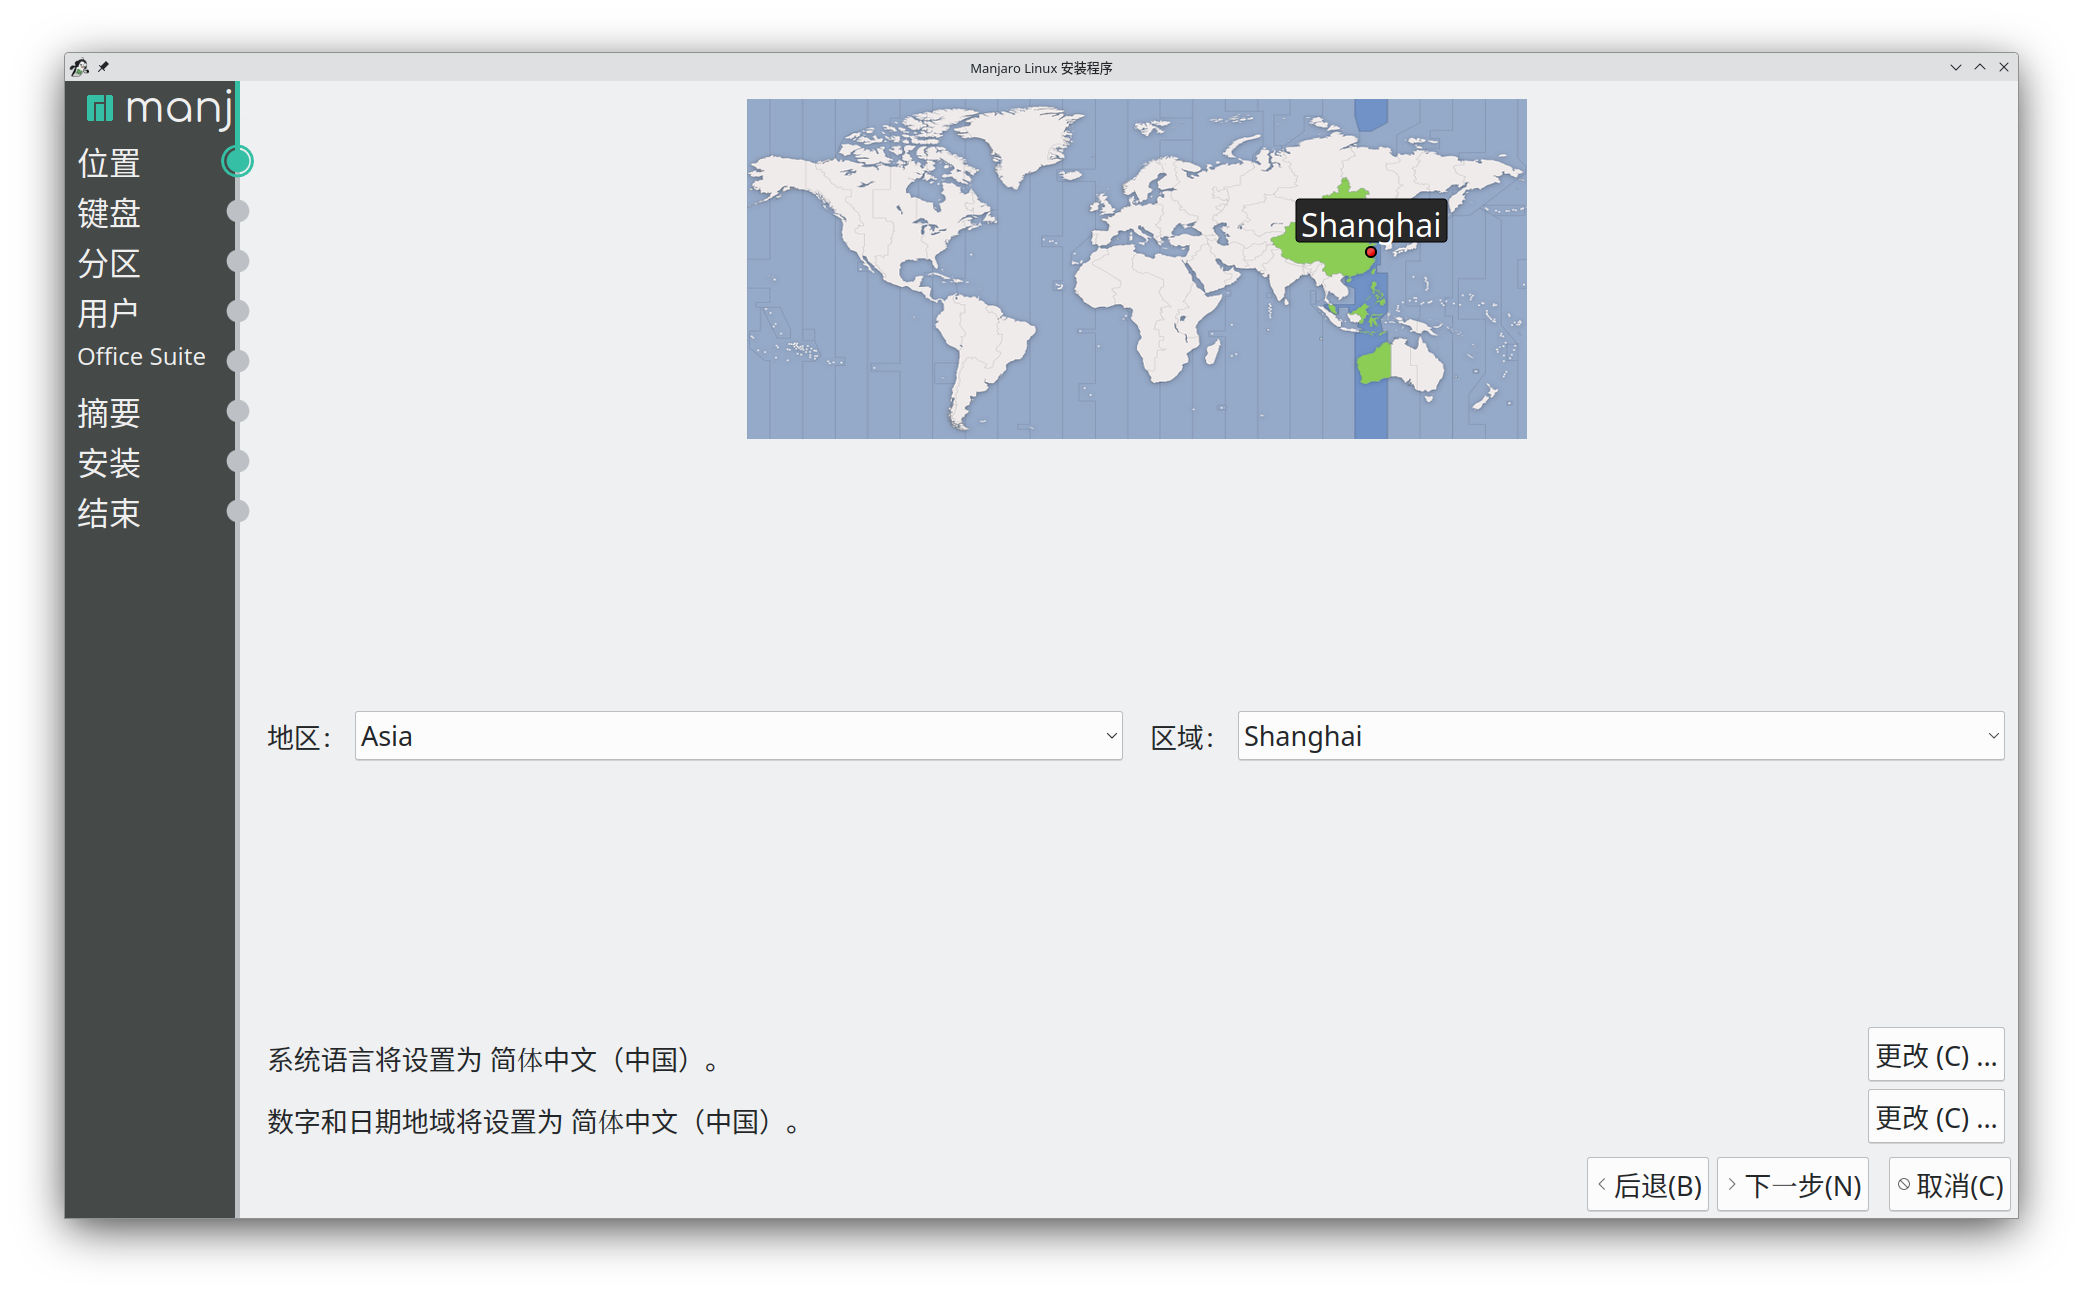Select the 摘要 step in the sidebar
2083x1295 pixels.
point(108,412)
